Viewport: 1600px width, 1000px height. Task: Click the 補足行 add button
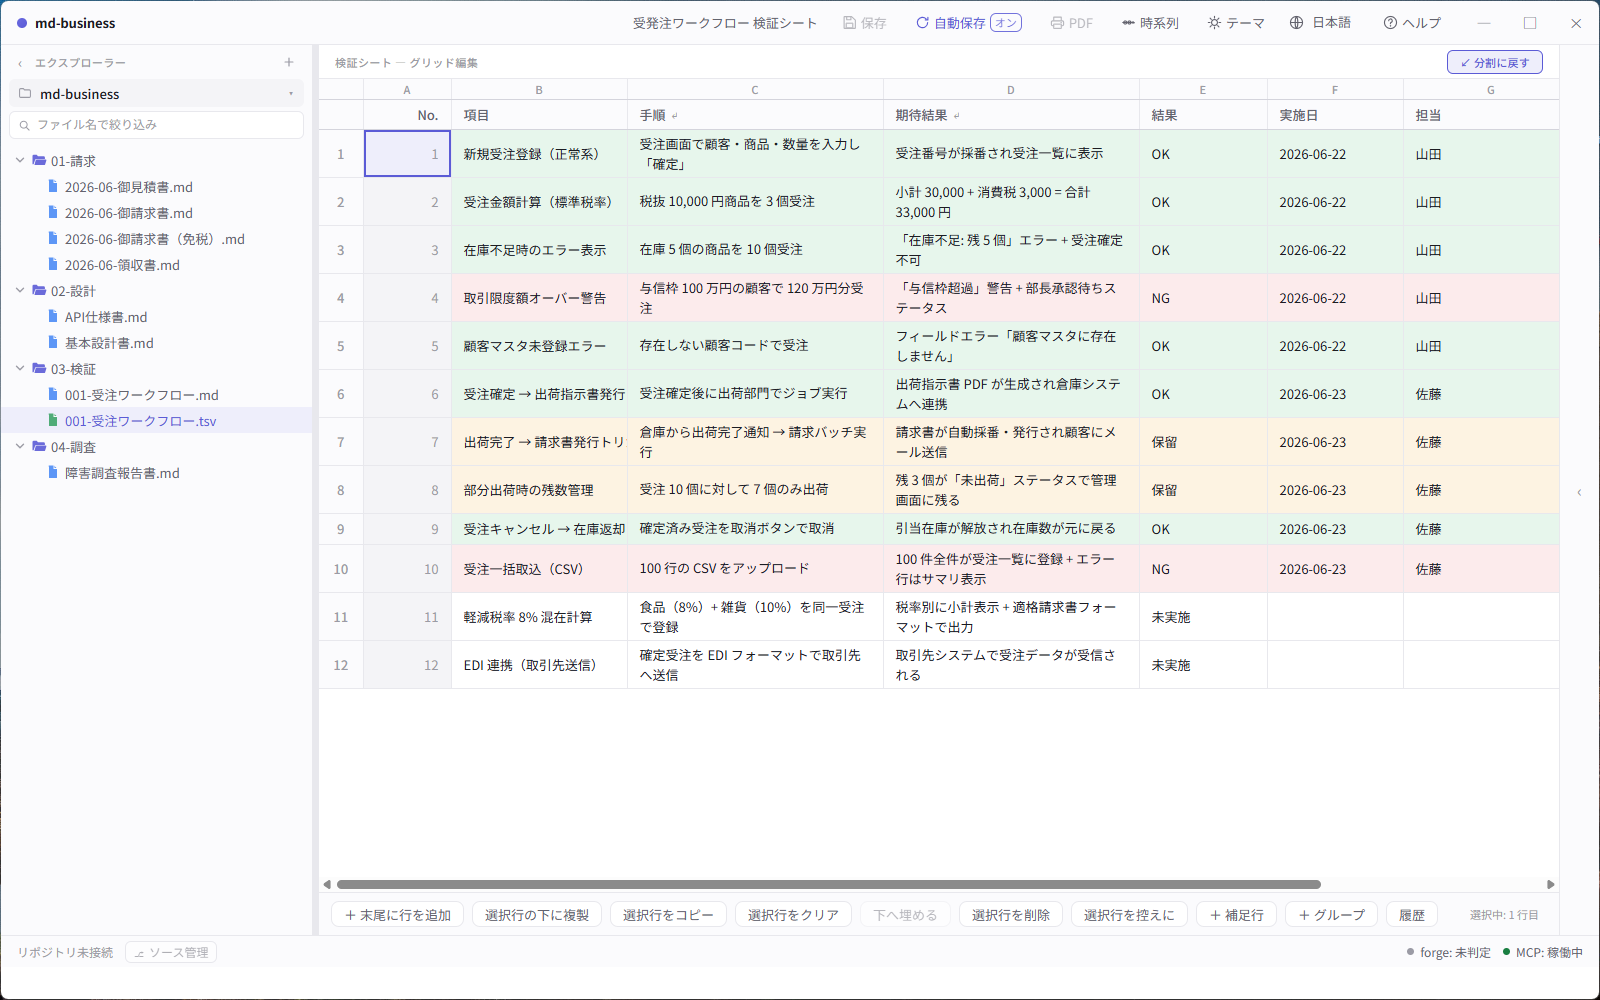click(1236, 915)
